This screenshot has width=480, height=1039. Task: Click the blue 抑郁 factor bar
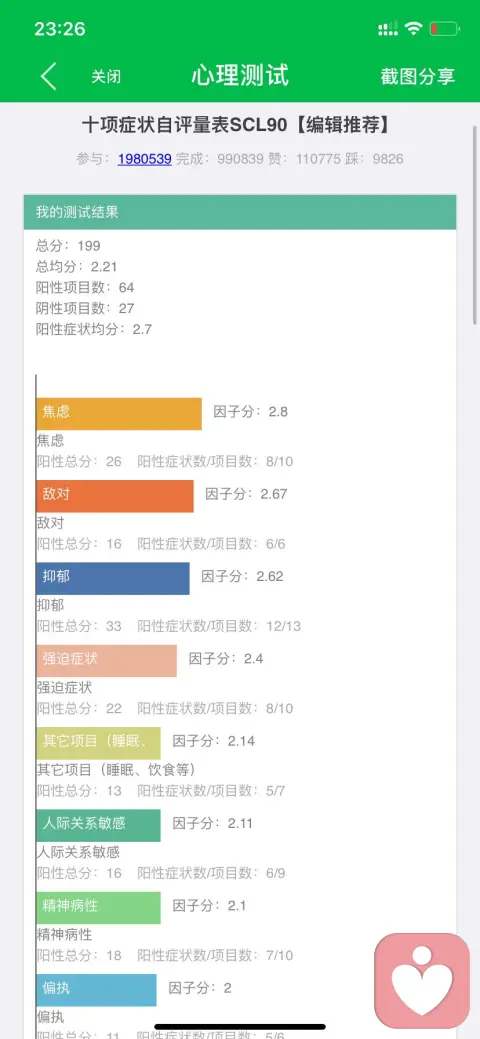113,578
